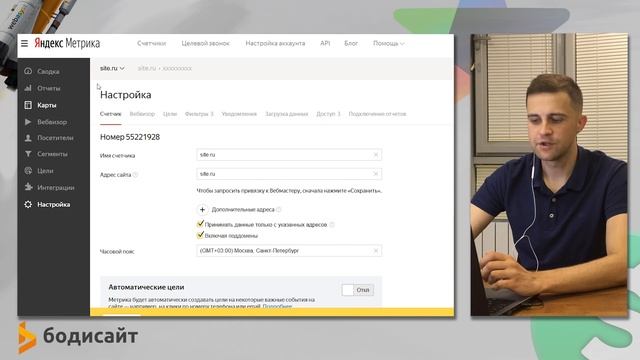Click the Посетители person icon
Viewport: 640px width, 360px height.
28,138
